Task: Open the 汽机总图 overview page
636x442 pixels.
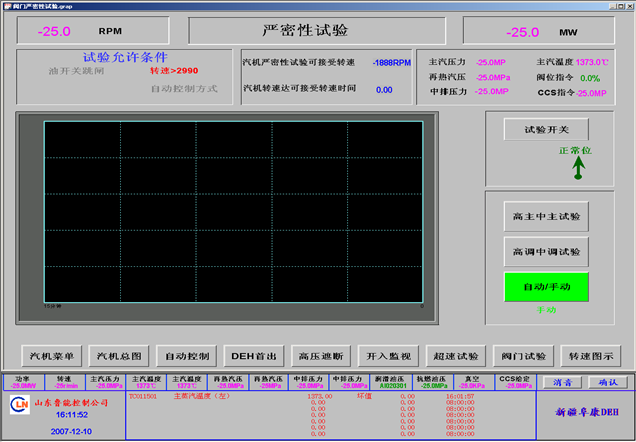Action: coord(119,356)
